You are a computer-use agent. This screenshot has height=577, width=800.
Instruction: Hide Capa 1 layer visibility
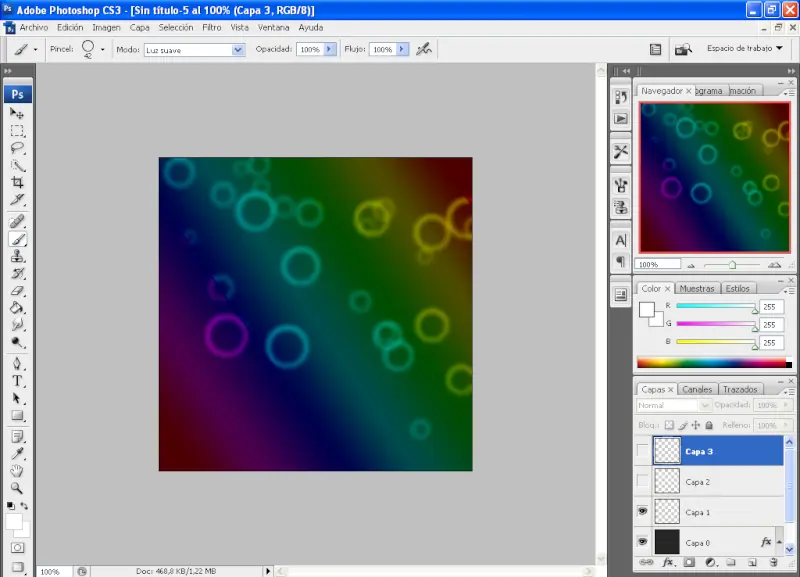pos(642,511)
